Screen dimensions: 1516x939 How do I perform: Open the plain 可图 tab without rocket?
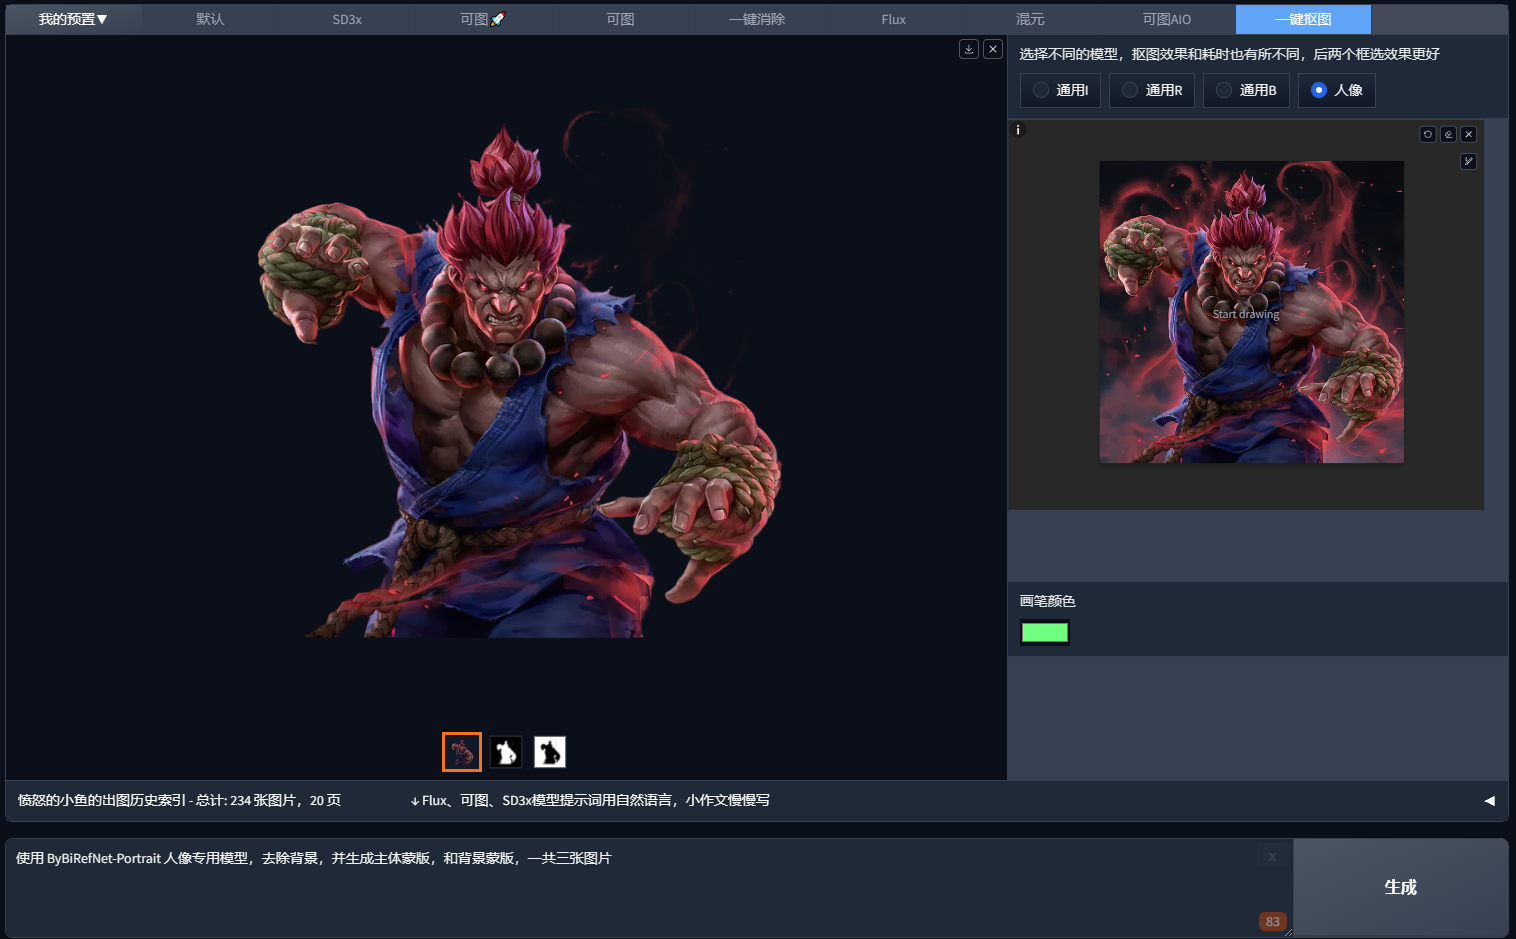[x=620, y=19]
